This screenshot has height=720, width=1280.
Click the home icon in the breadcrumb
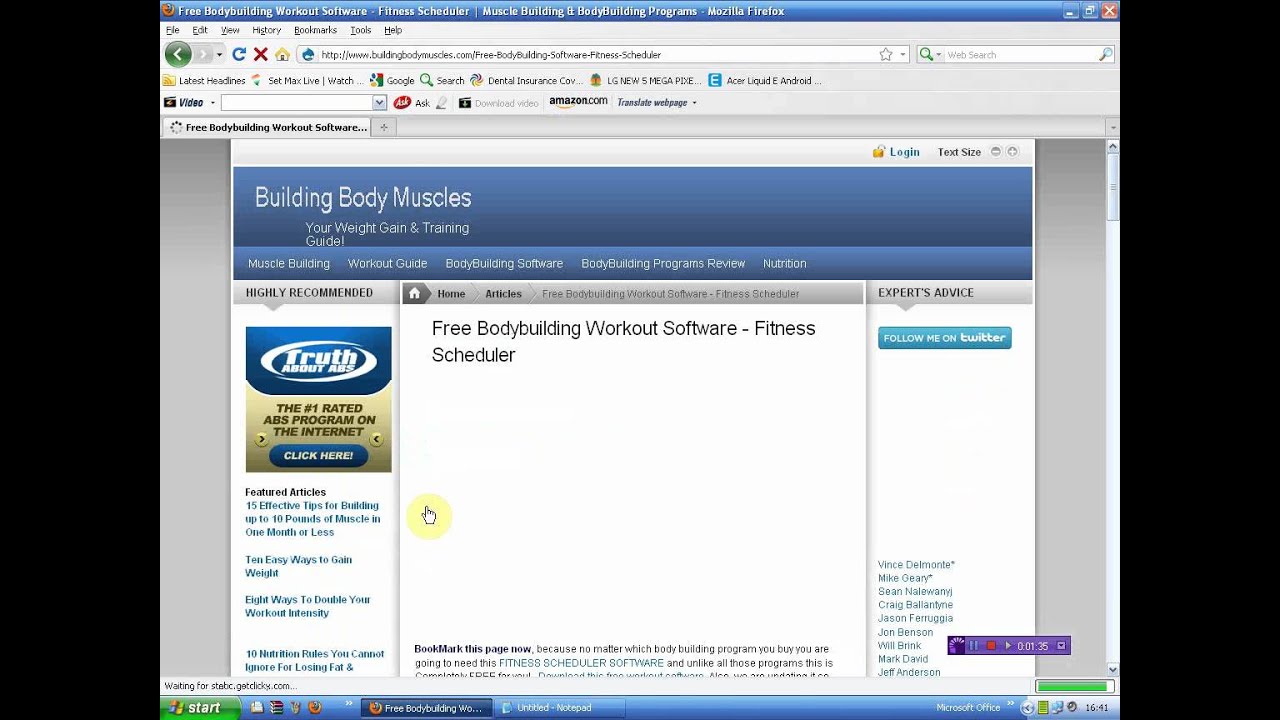click(x=414, y=293)
